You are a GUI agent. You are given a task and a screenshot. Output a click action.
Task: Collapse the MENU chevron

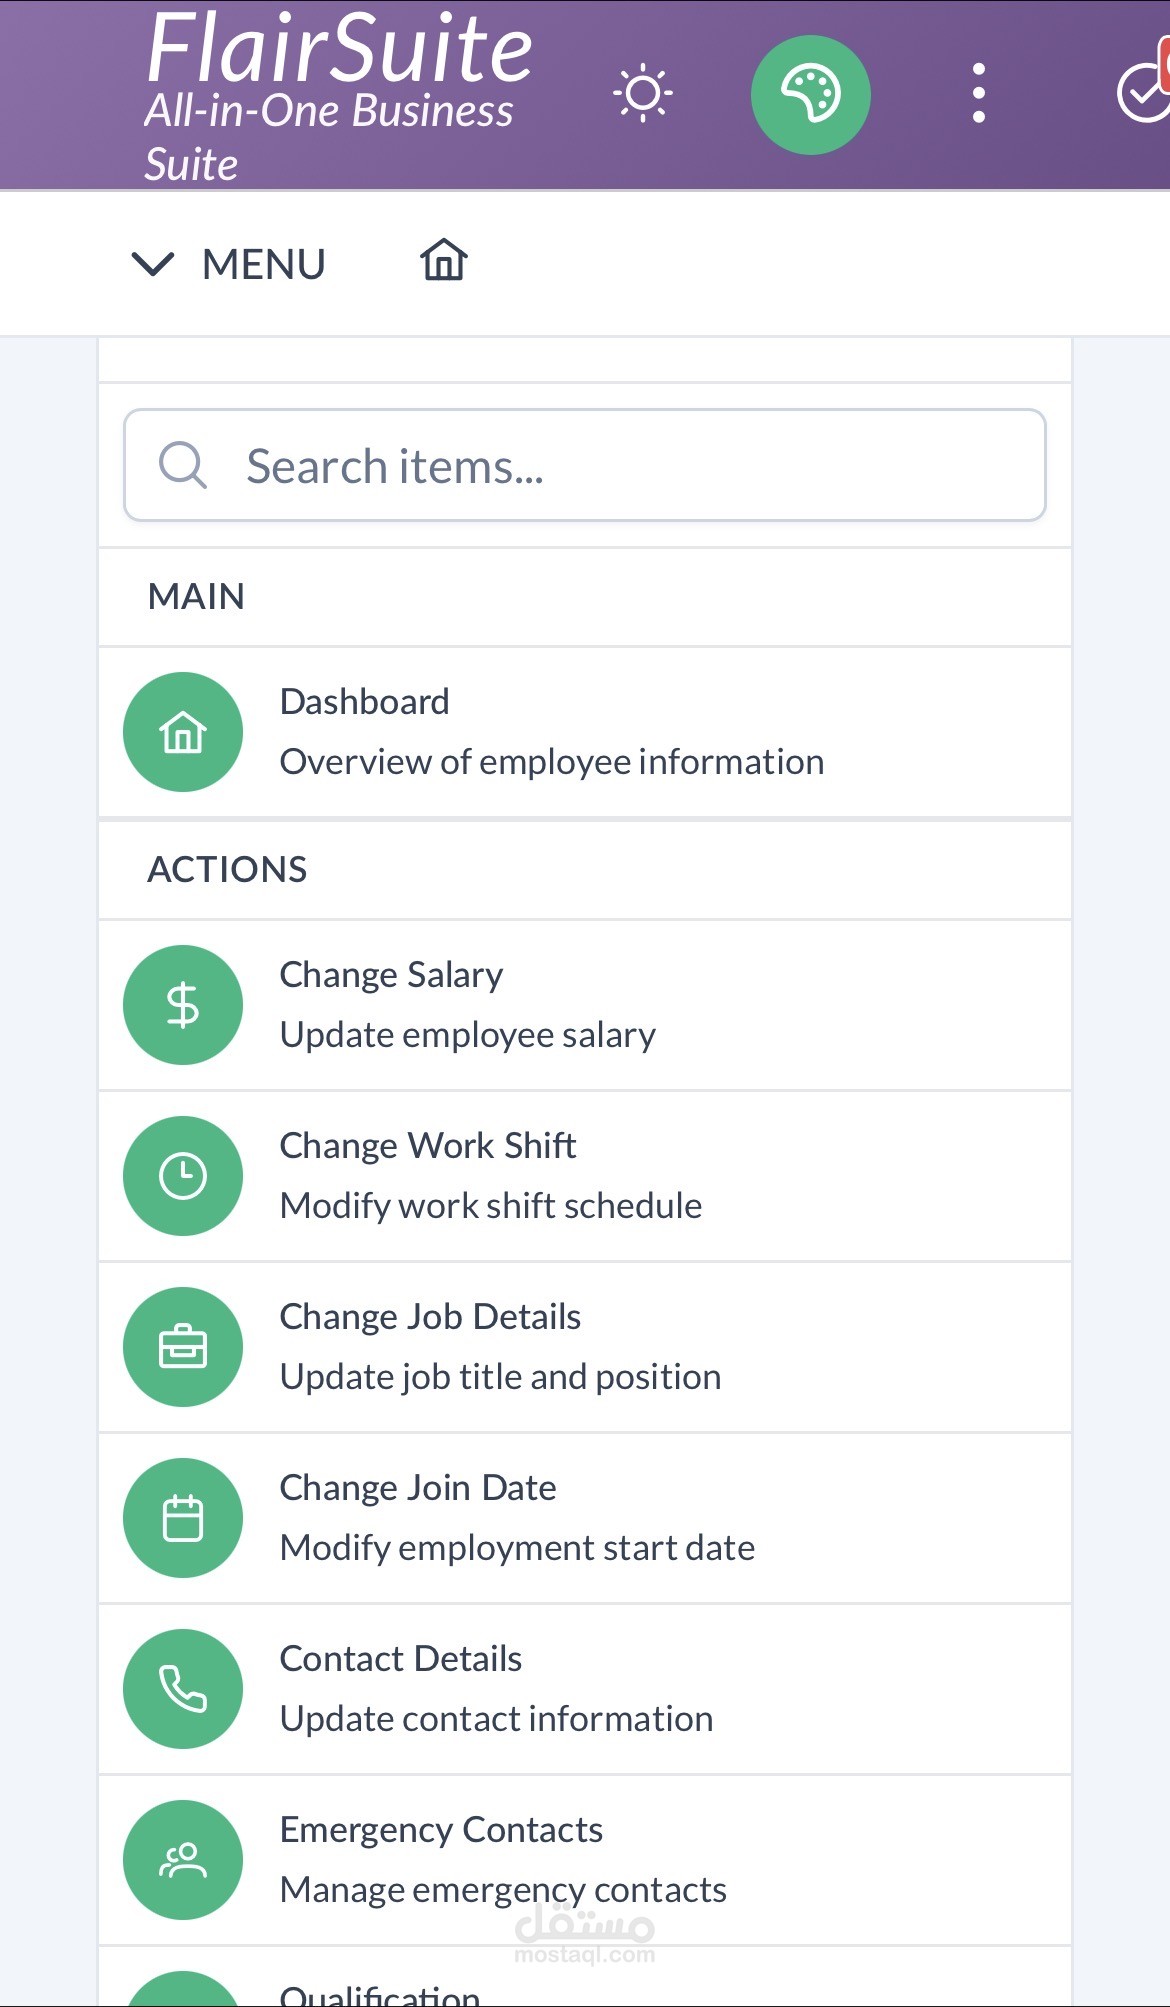pyautogui.click(x=153, y=264)
